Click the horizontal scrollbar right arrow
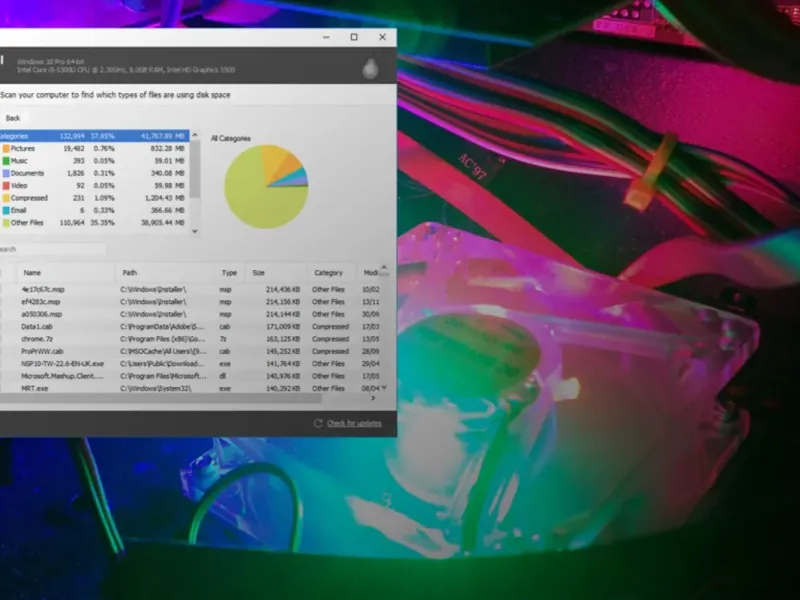The image size is (800, 600). tap(373, 398)
